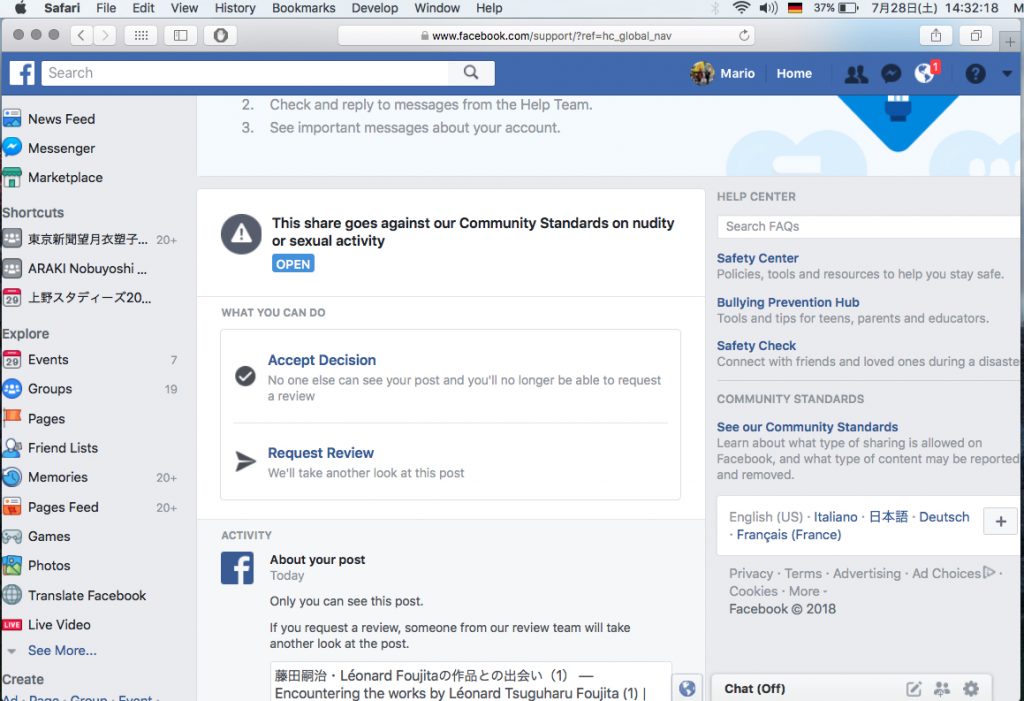Open Memories in Explore
The width and height of the screenshot is (1024, 701).
click(57, 477)
